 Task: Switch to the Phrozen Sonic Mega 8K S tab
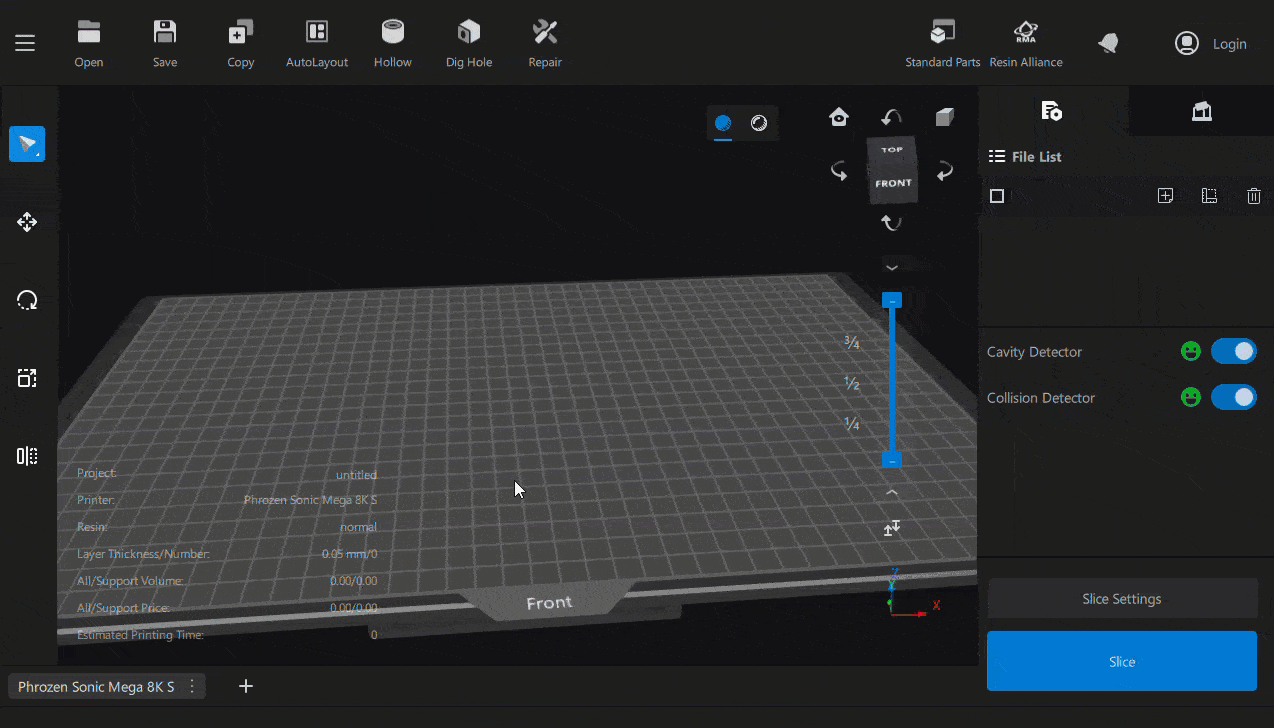[x=96, y=686]
